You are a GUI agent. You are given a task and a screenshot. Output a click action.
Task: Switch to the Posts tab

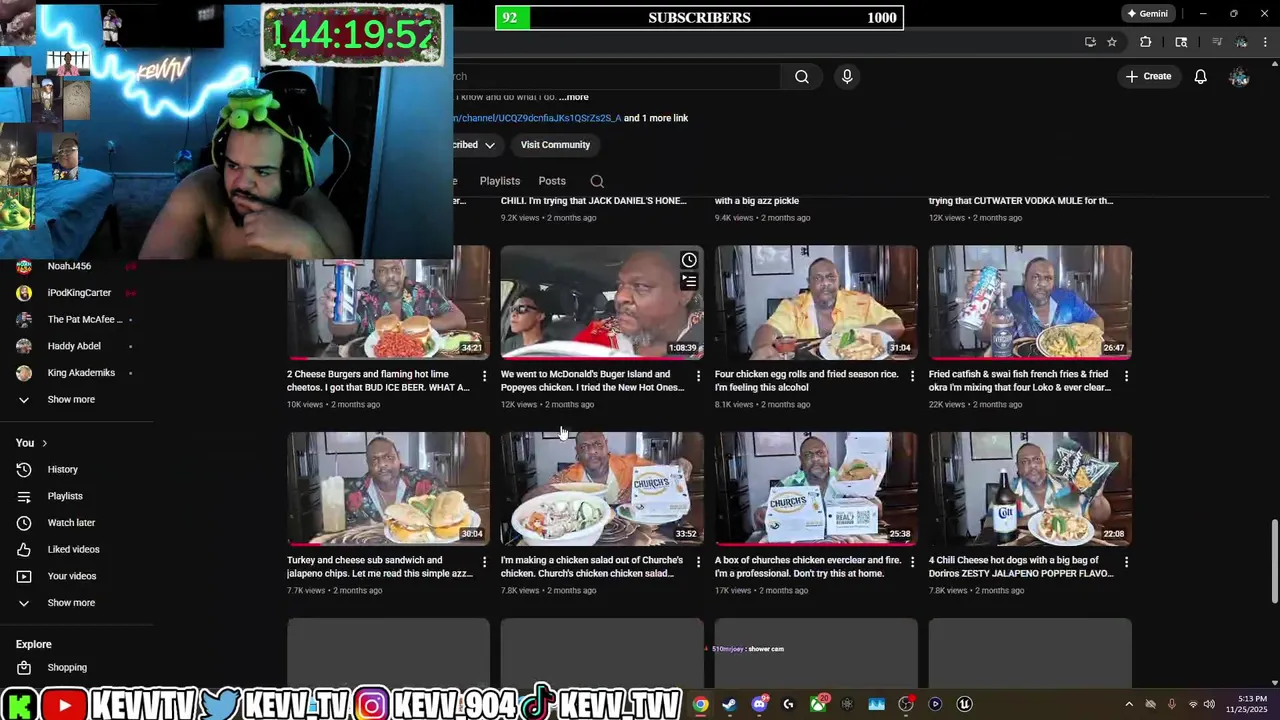(x=552, y=181)
